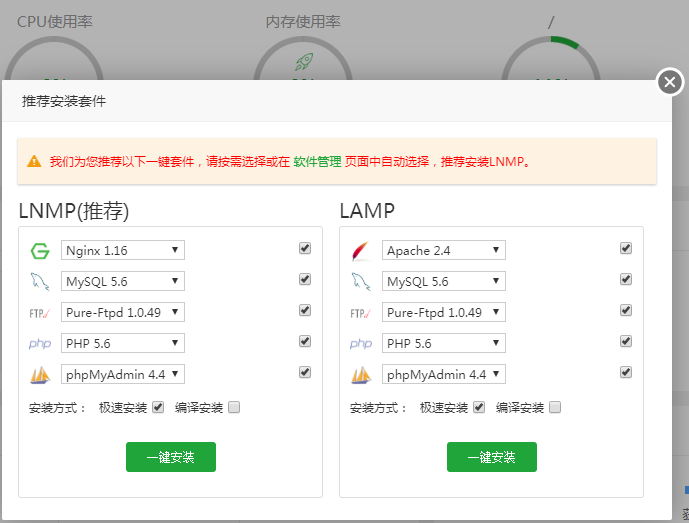This screenshot has width=689, height=523.
Task: Open LNMP MySQL 5.6 version dropdown
Action: 123,281
